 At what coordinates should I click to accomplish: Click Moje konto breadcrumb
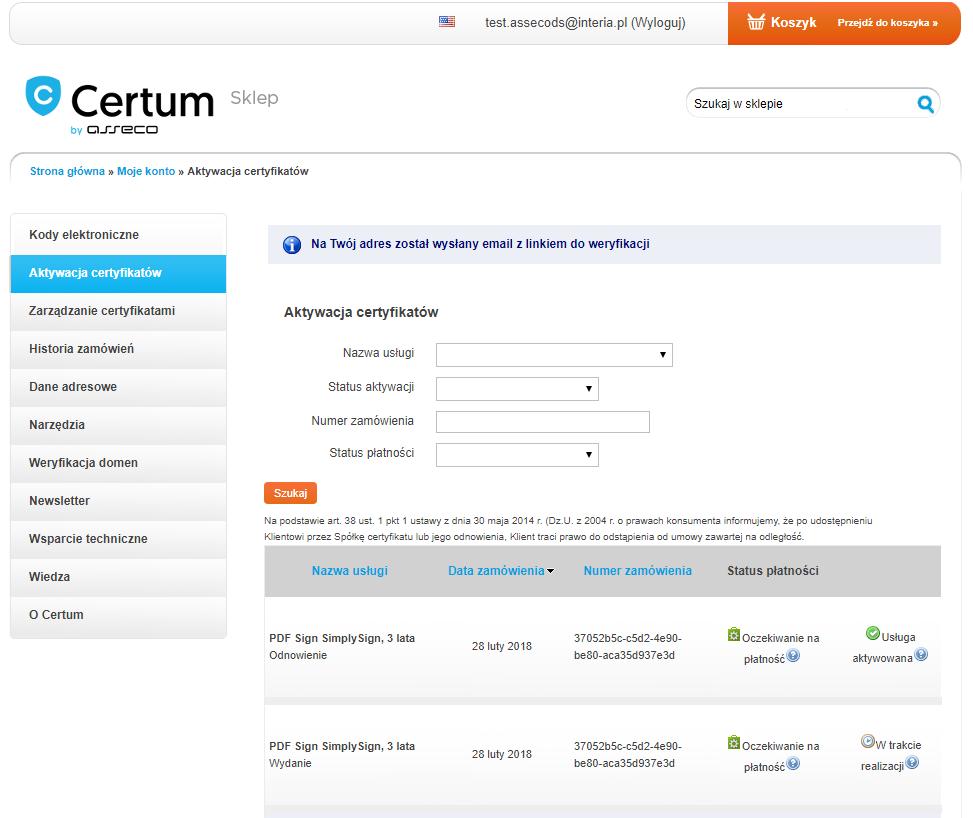tap(146, 171)
